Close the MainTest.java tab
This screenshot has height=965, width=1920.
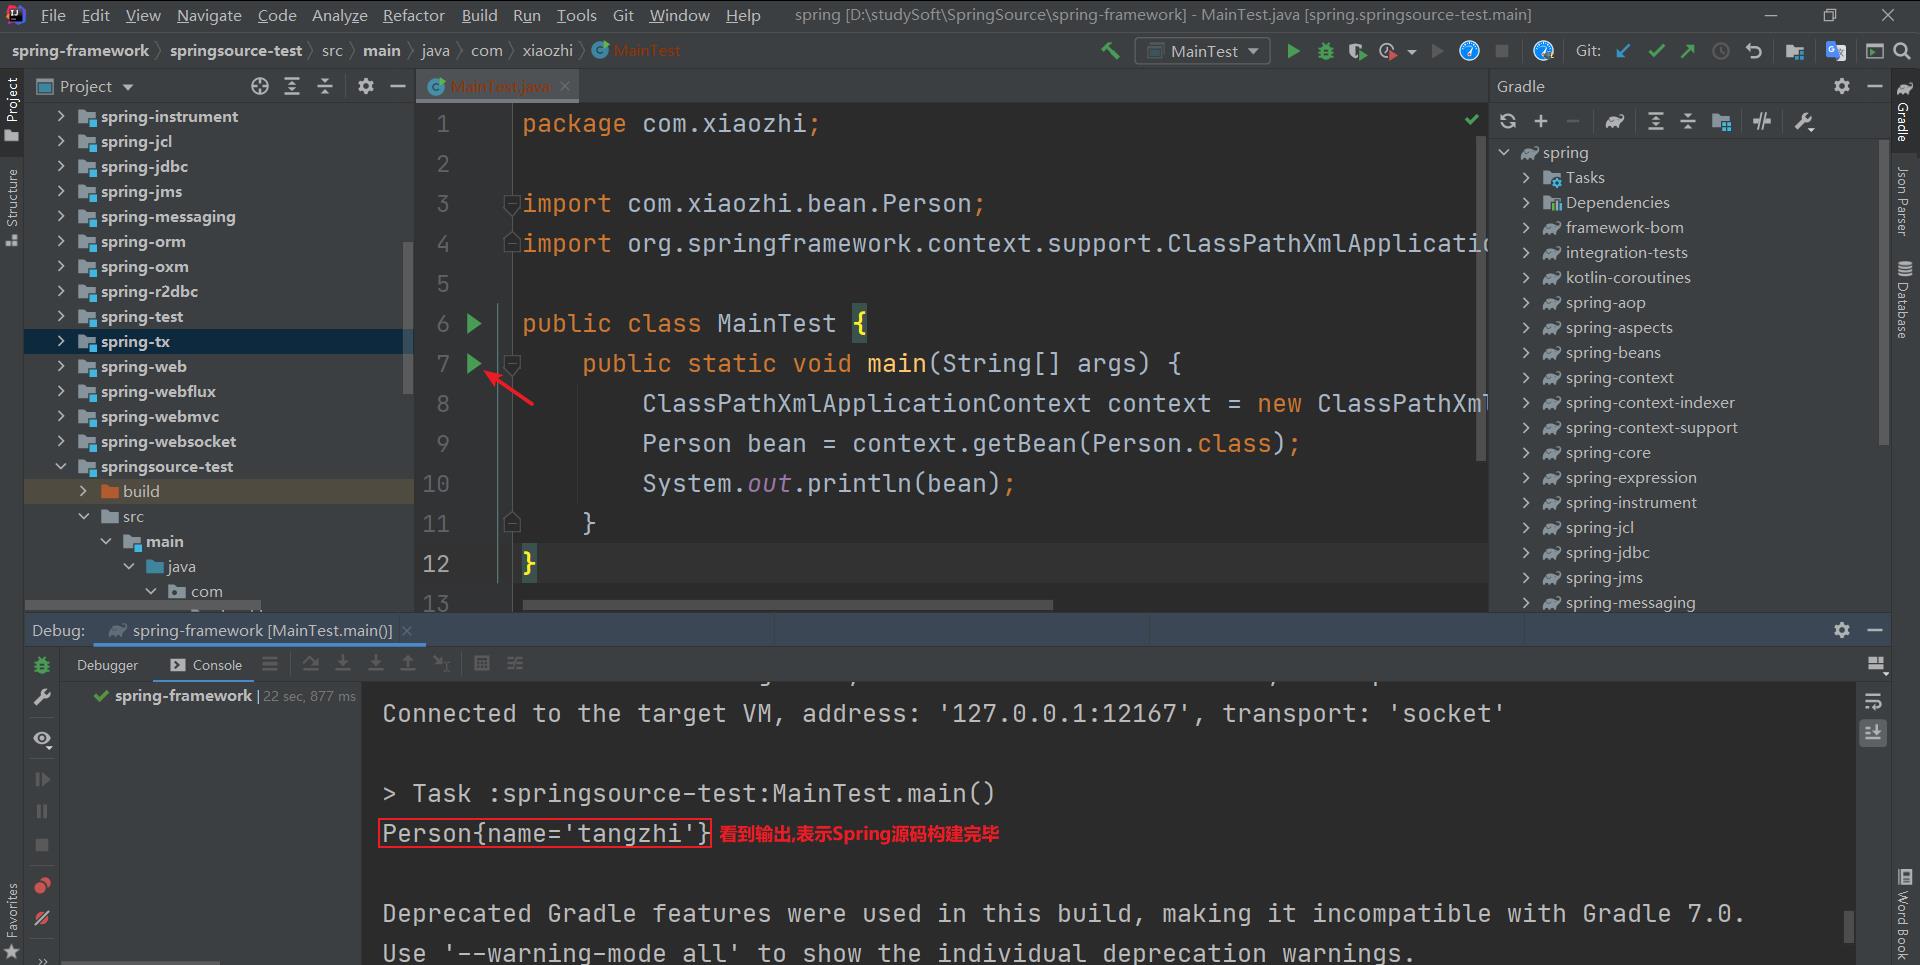pyautogui.click(x=565, y=87)
